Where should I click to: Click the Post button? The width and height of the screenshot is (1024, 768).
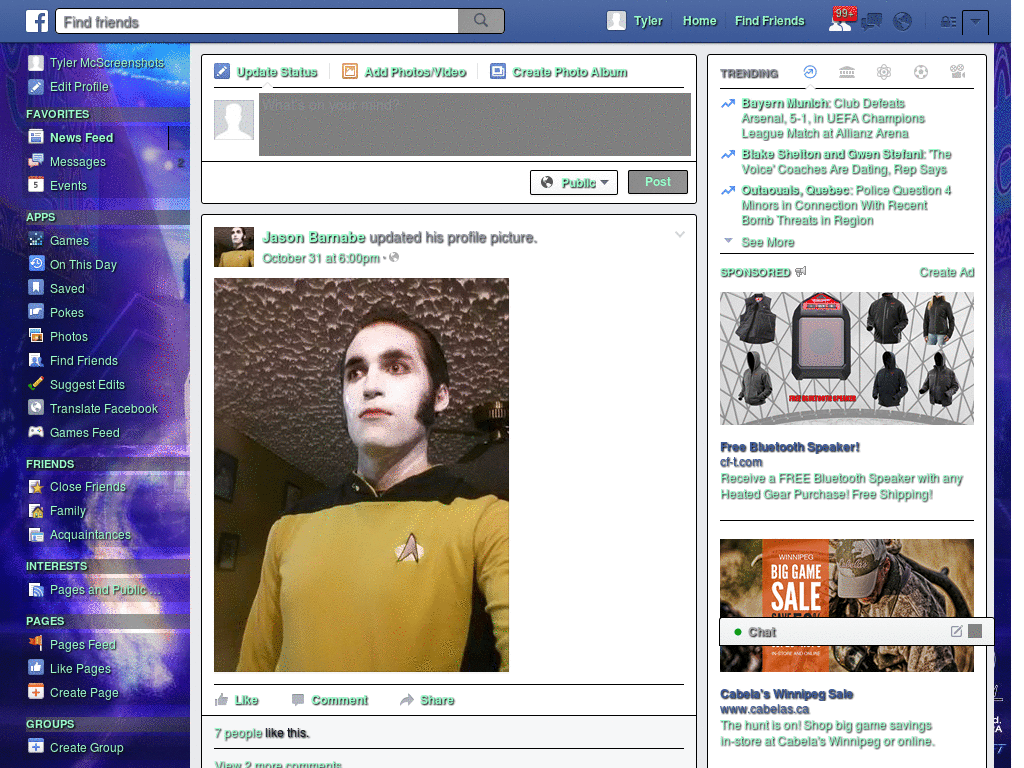(x=658, y=182)
